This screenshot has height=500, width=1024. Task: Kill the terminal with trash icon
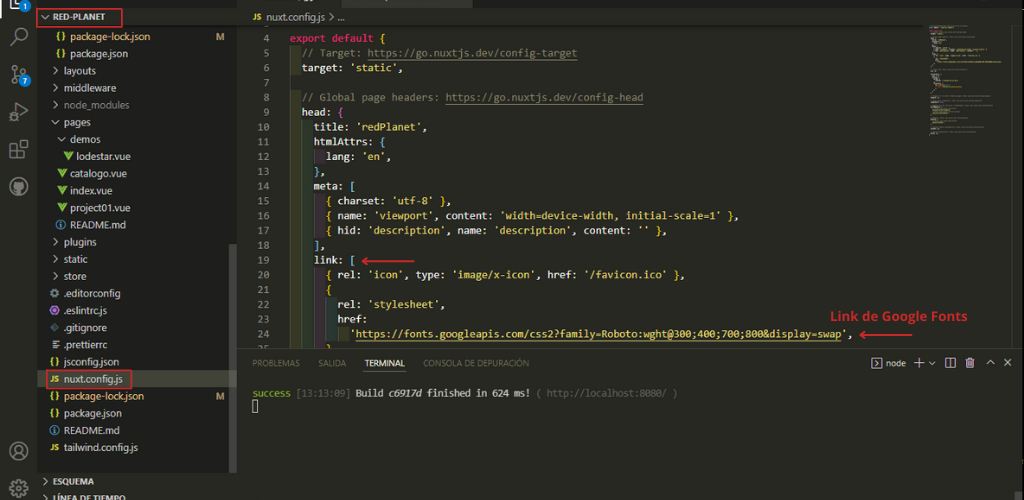point(970,363)
